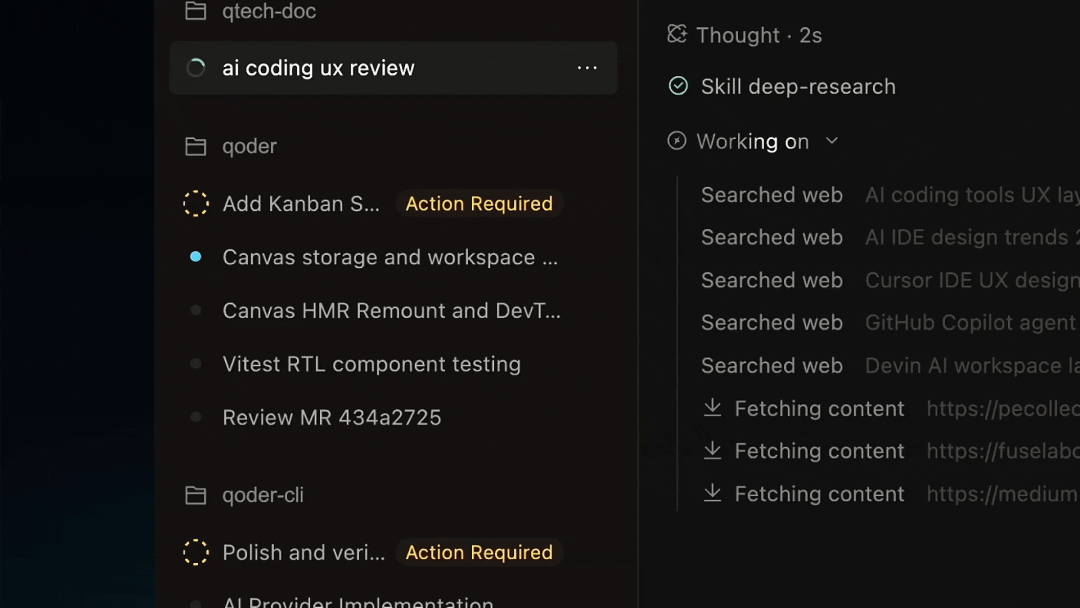Image resolution: width=1080 pixels, height=608 pixels.
Task: Click the Thought brain icon
Action: [677, 34]
